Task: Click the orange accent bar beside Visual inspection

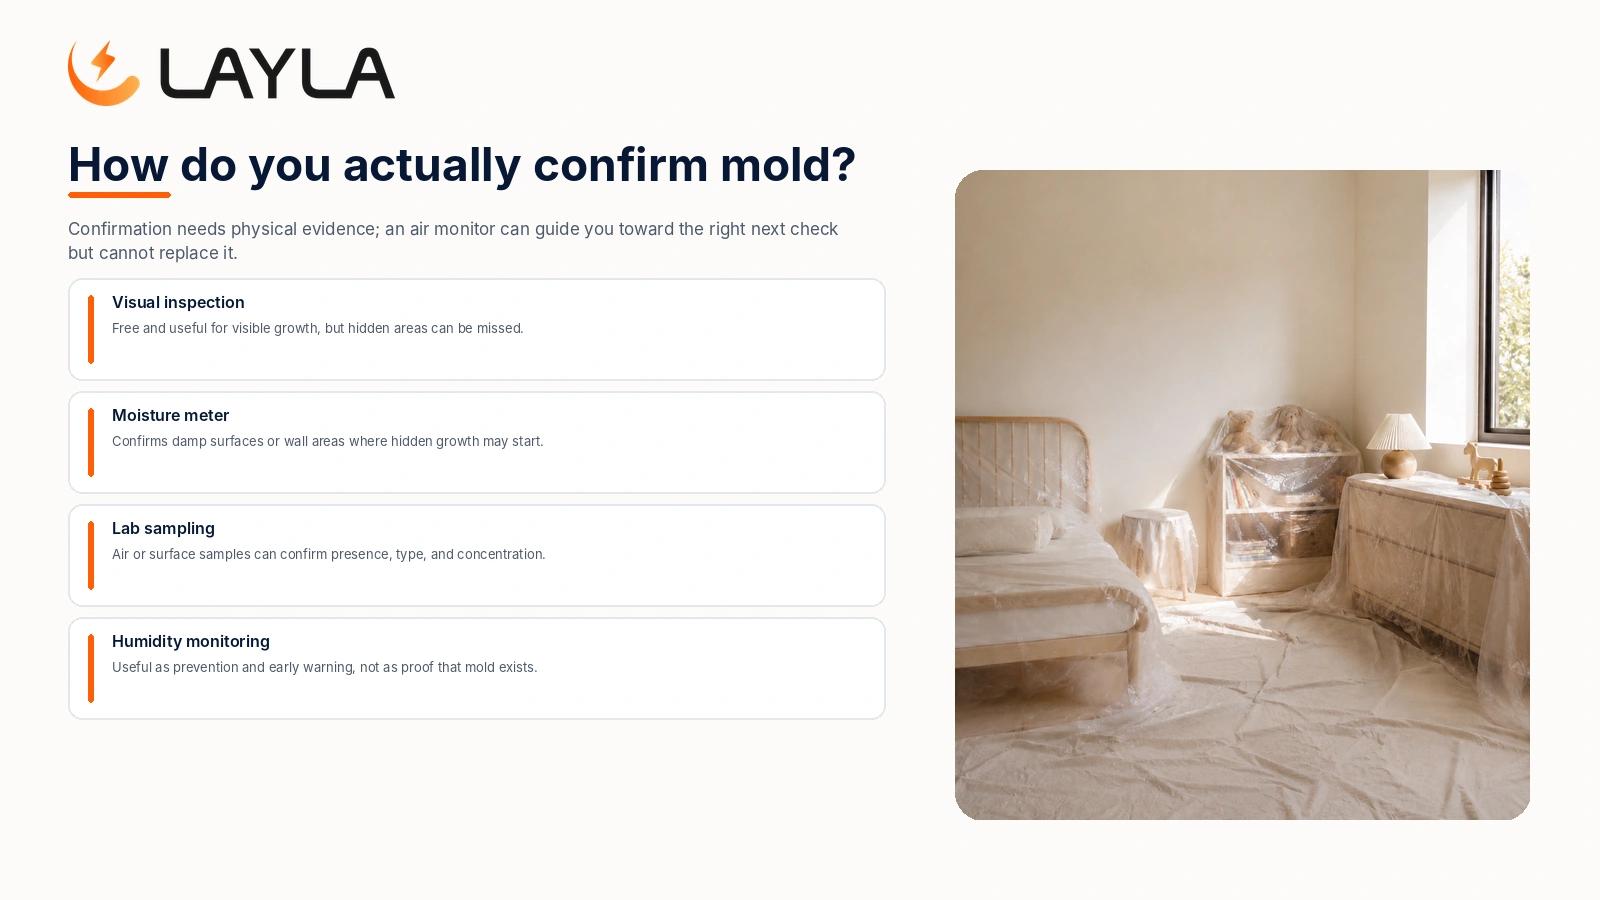Action: 91,329
